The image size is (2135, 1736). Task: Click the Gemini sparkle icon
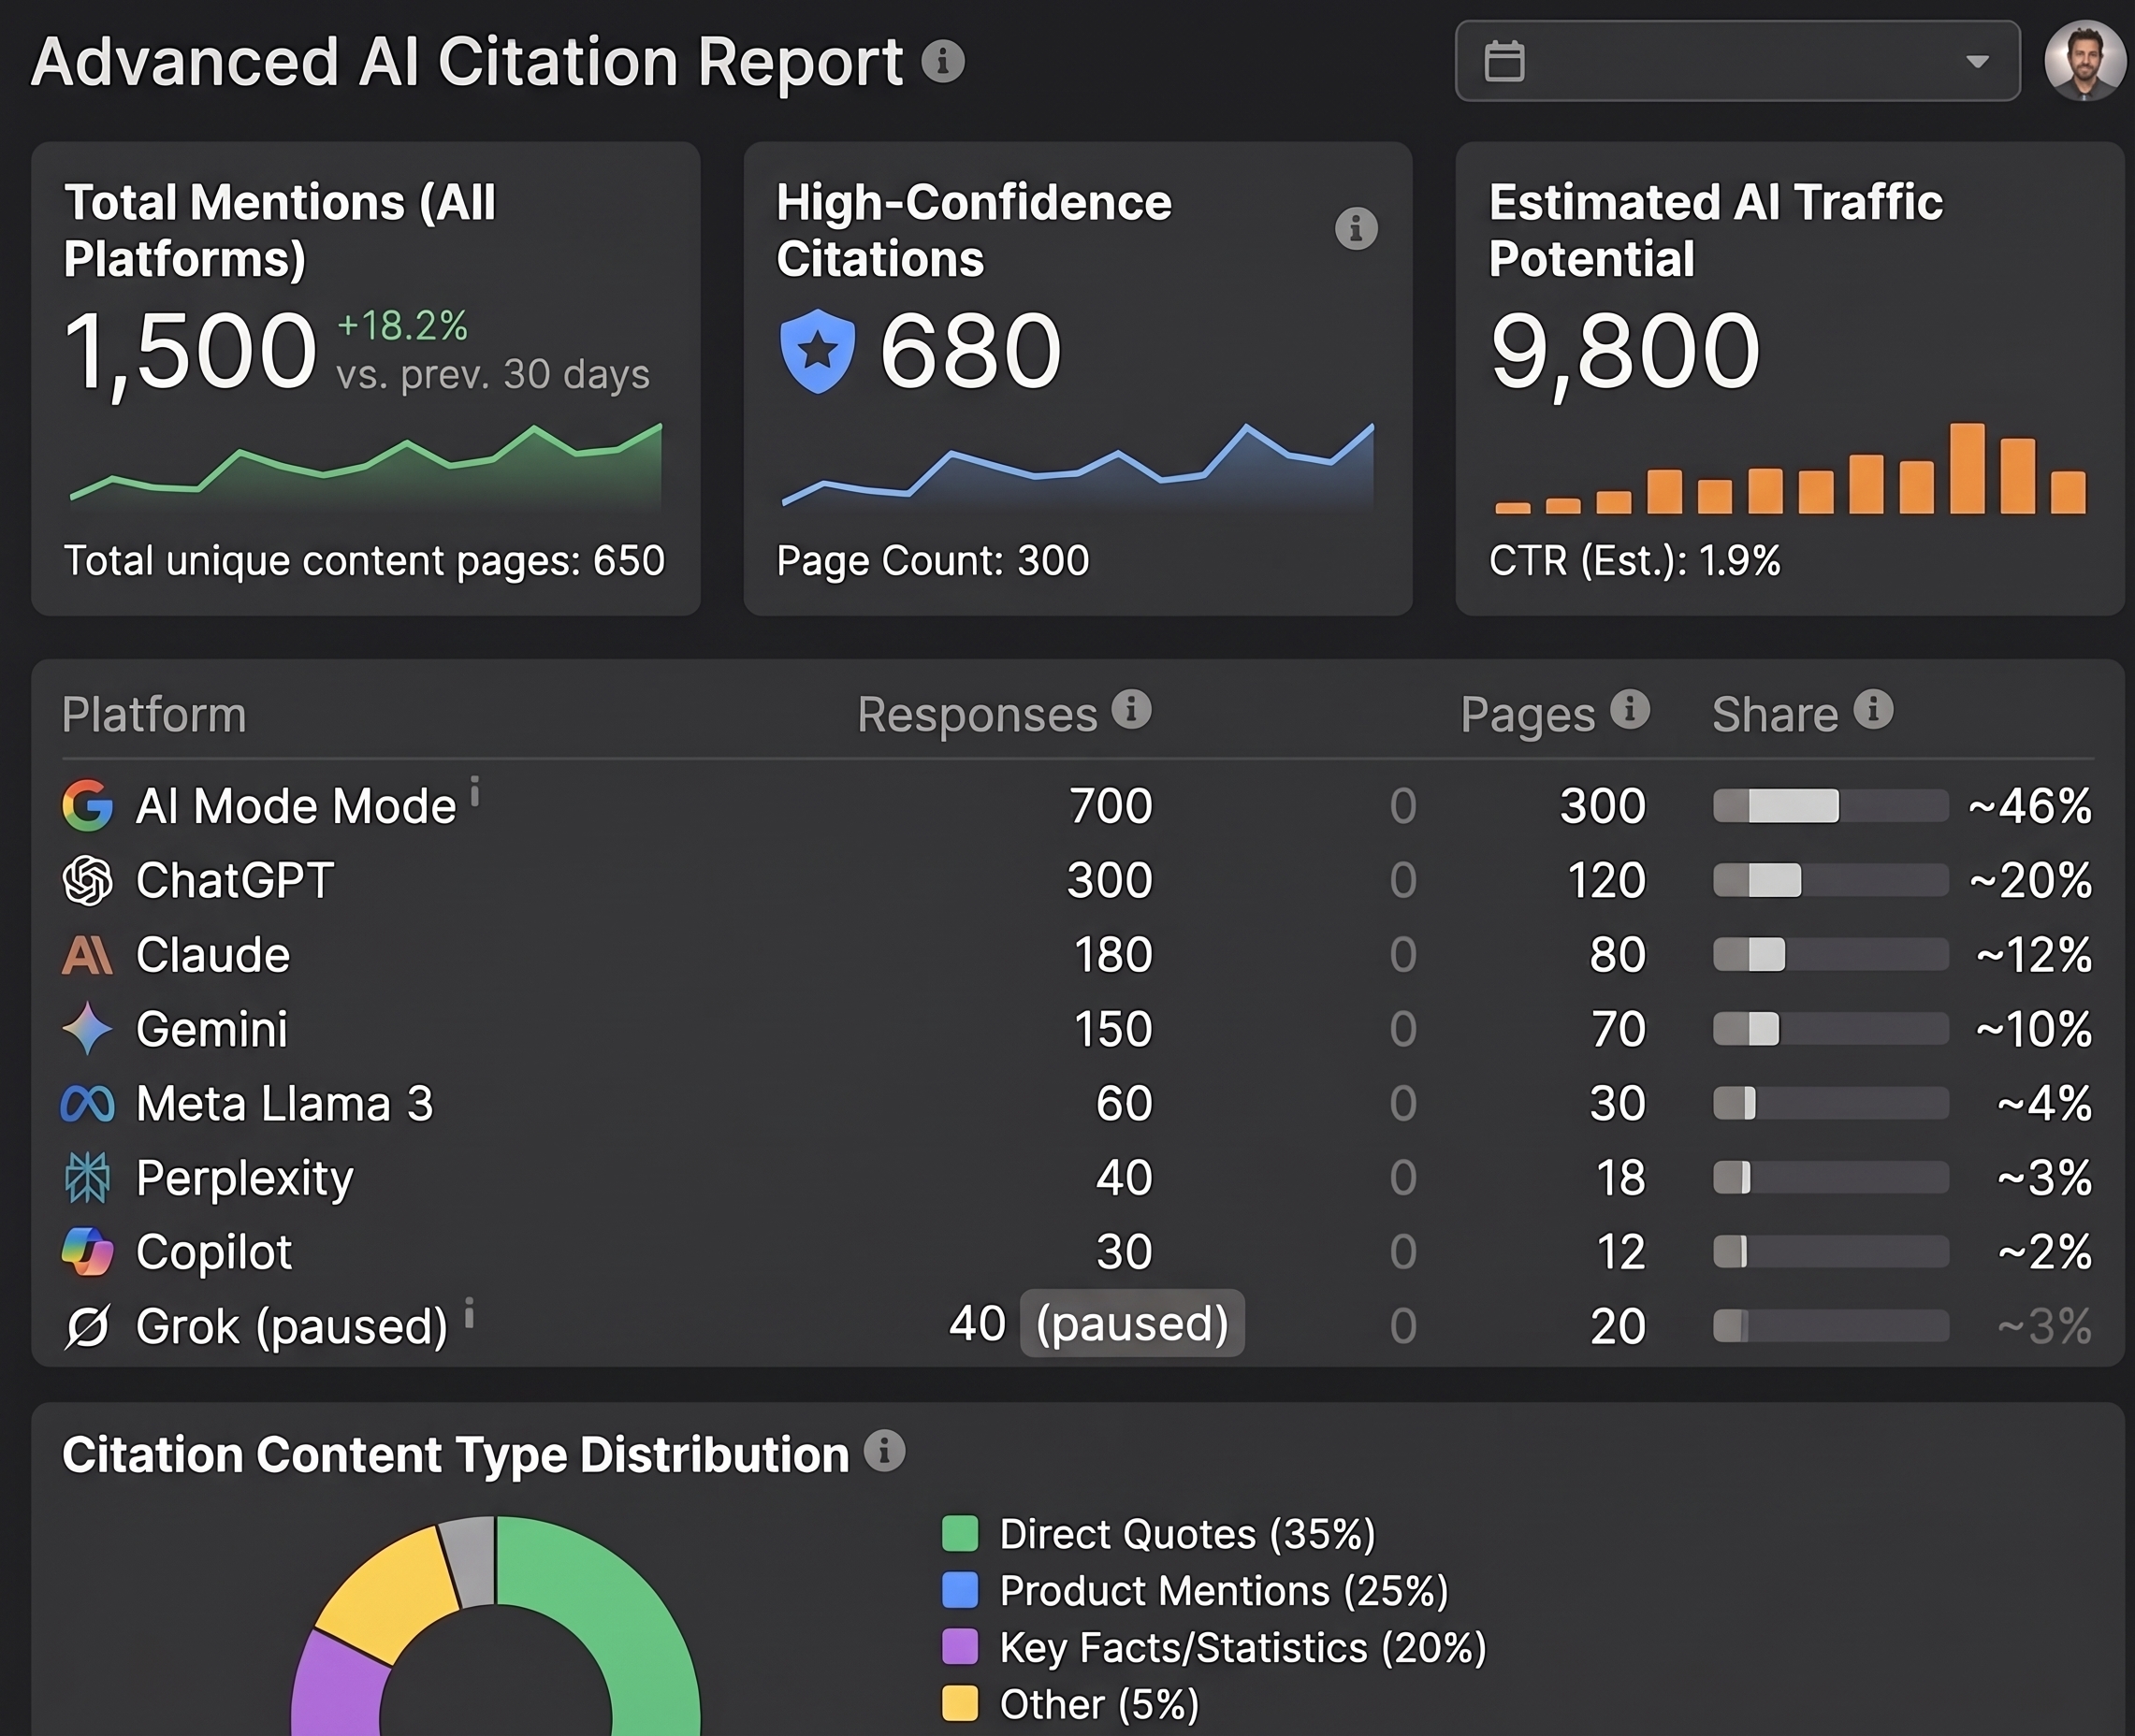(87, 1029)
